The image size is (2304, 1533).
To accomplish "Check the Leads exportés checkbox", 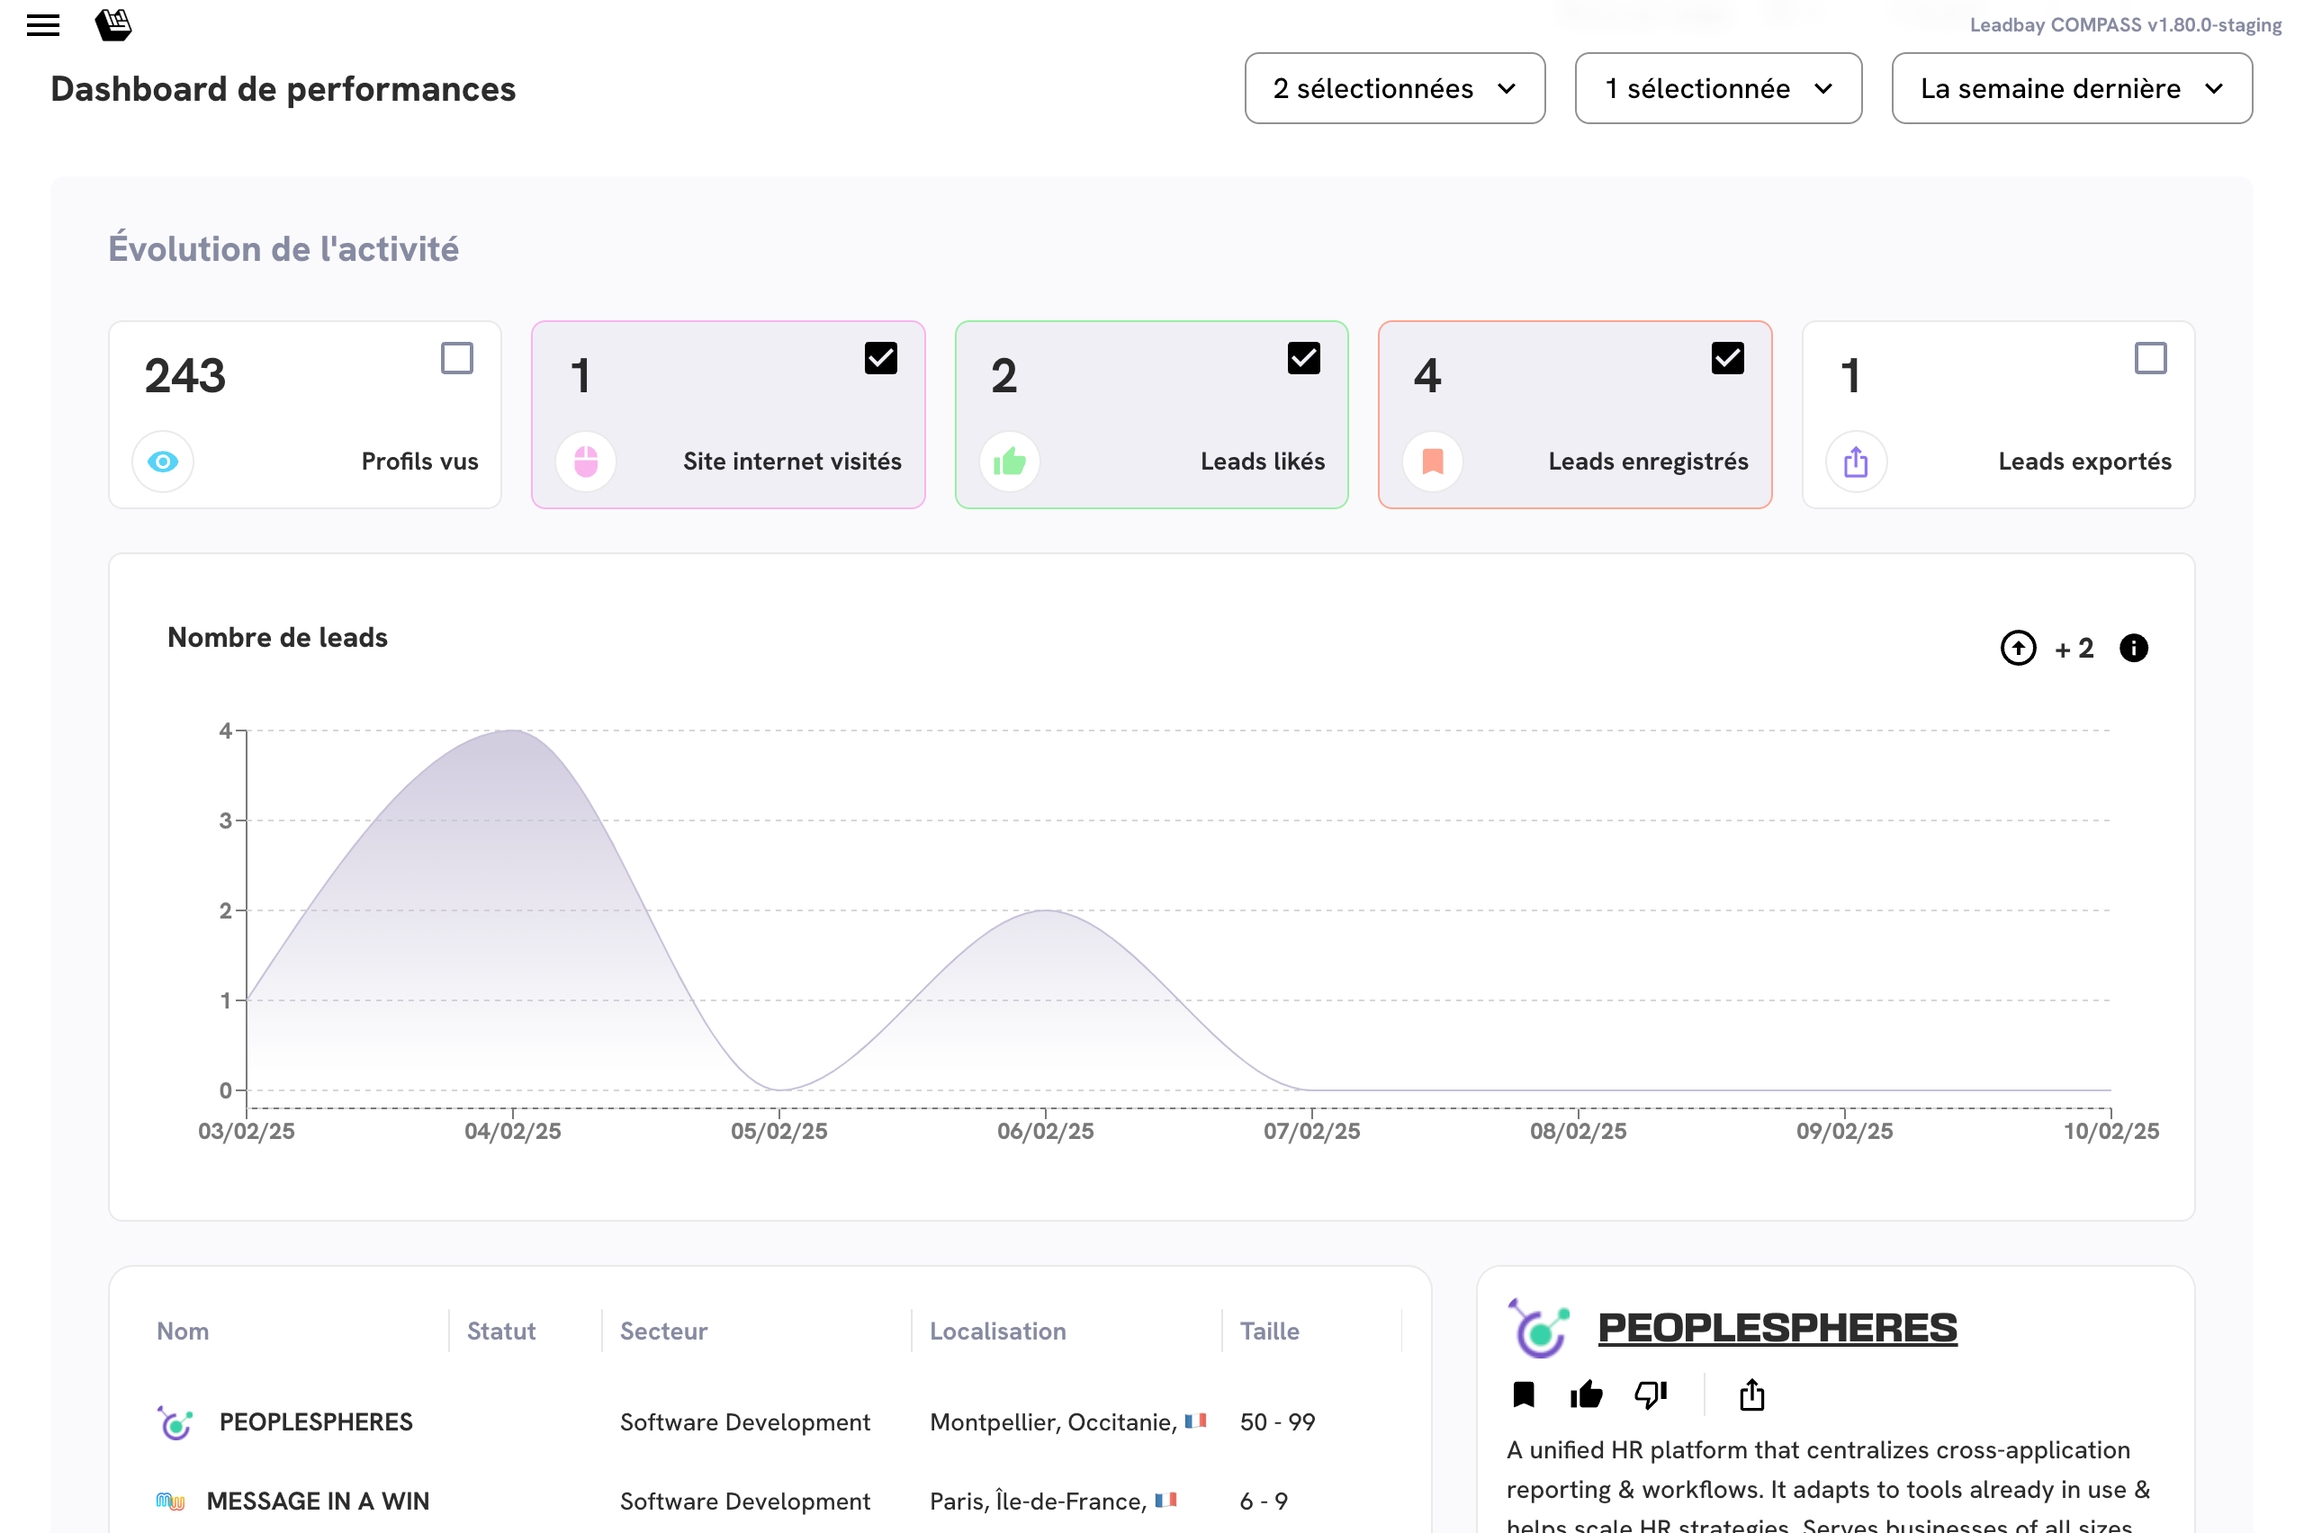I will 2150,358.
